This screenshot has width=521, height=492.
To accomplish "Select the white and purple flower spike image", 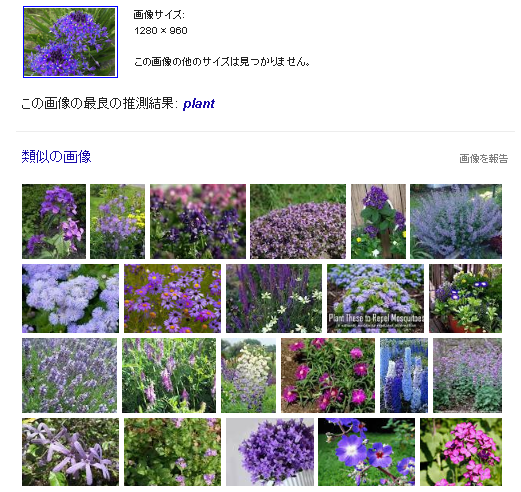I will (248, 375).
